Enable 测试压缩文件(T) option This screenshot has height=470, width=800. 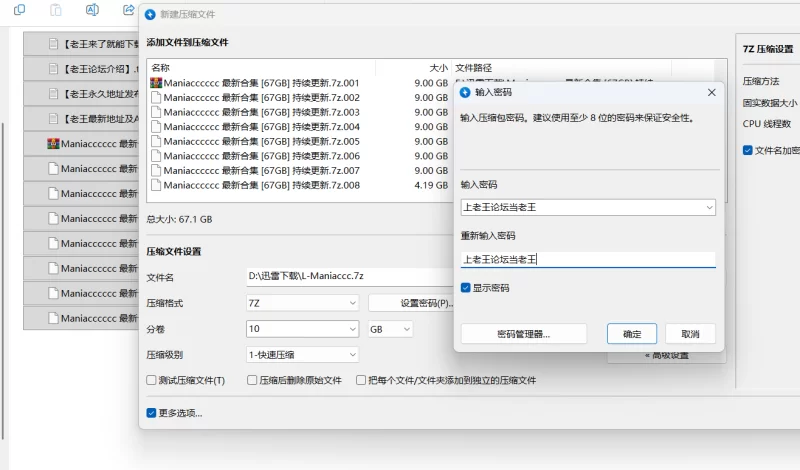point(151,380)
